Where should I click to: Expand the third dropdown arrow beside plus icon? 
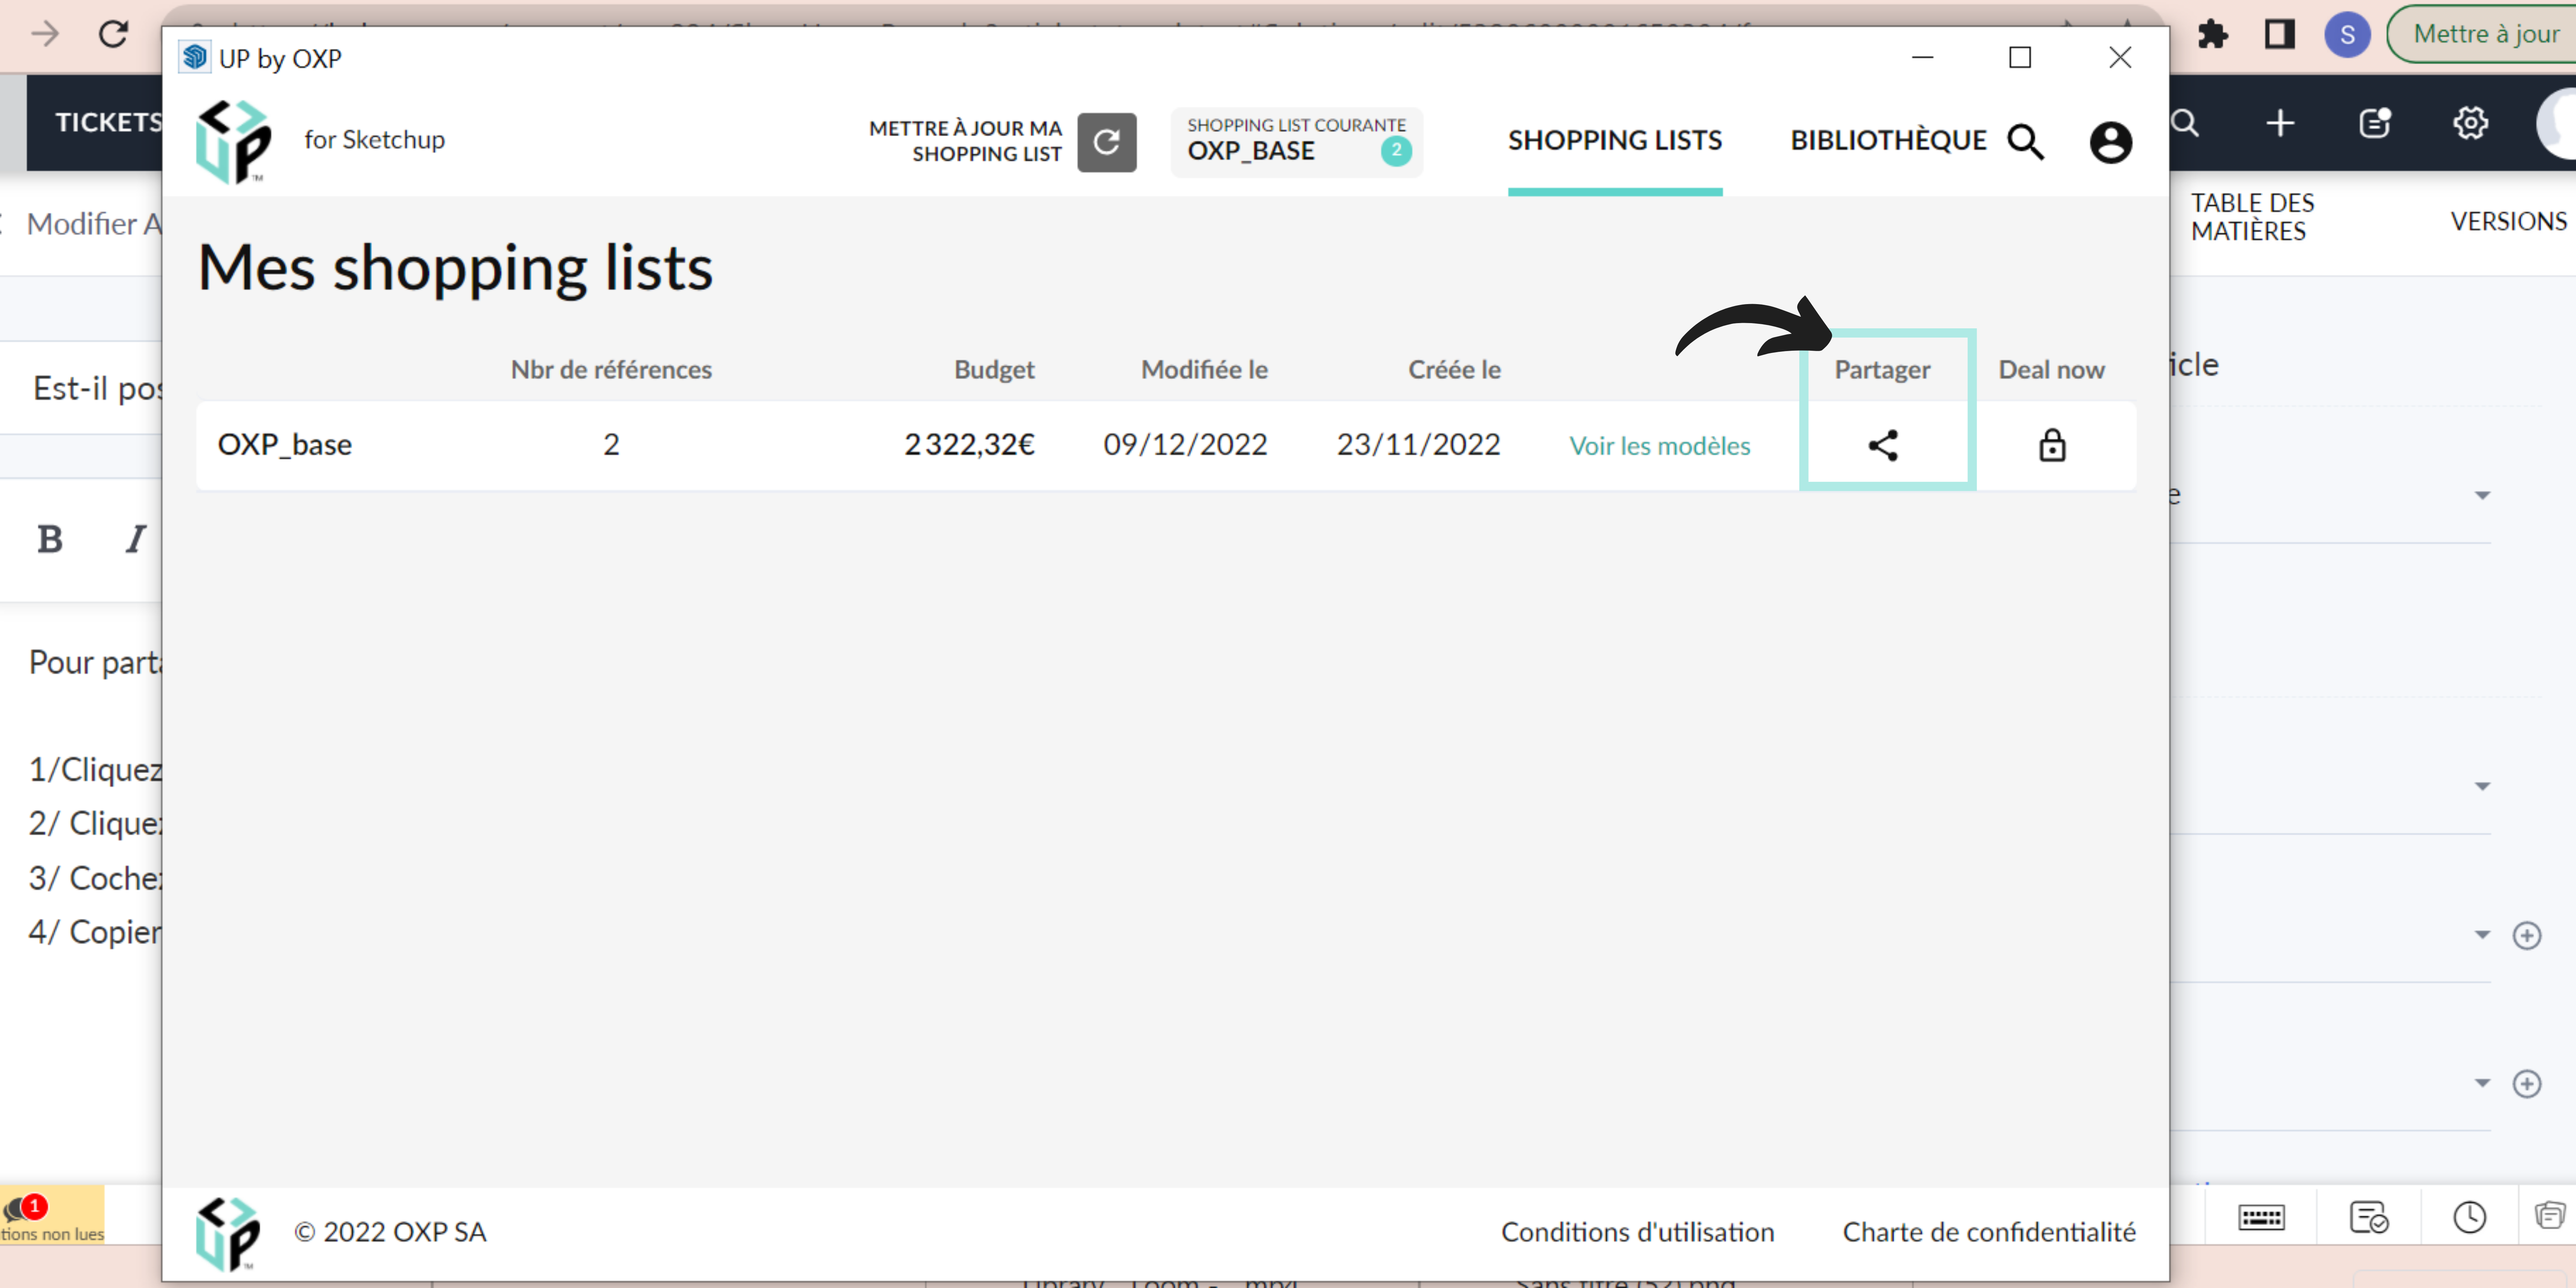pos(2482,935)
